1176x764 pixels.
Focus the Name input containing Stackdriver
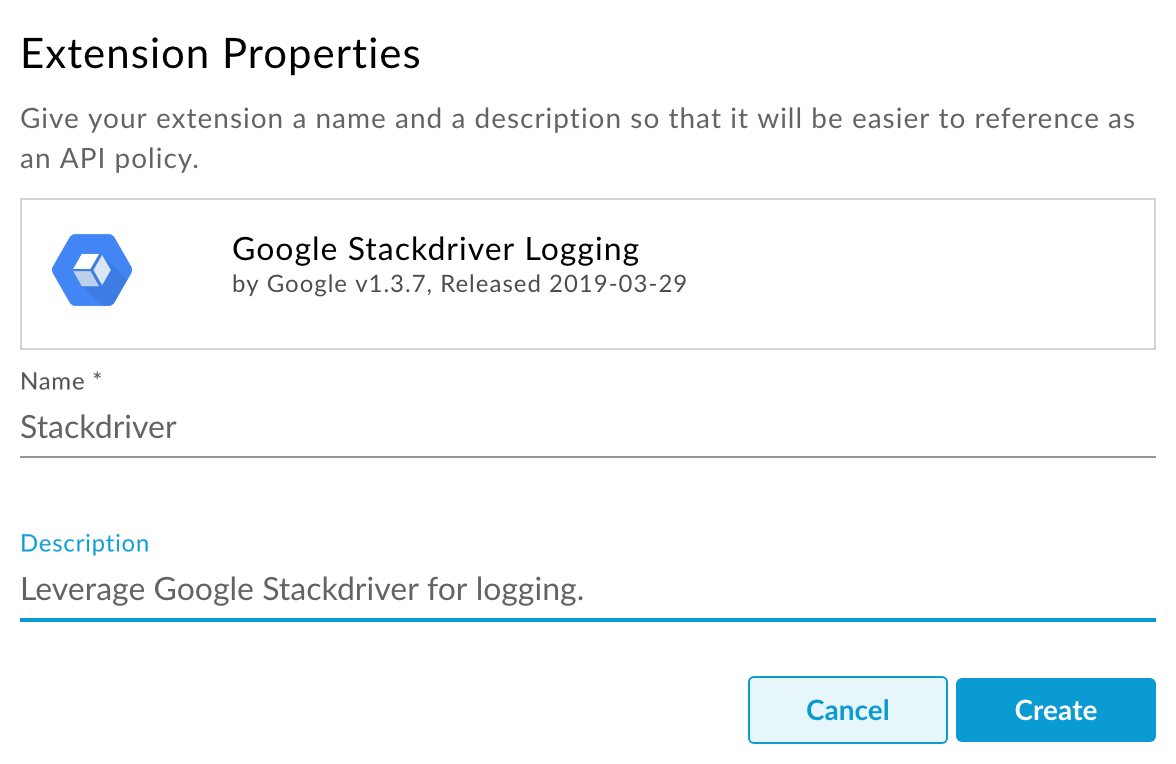click(x=588, y=427)
